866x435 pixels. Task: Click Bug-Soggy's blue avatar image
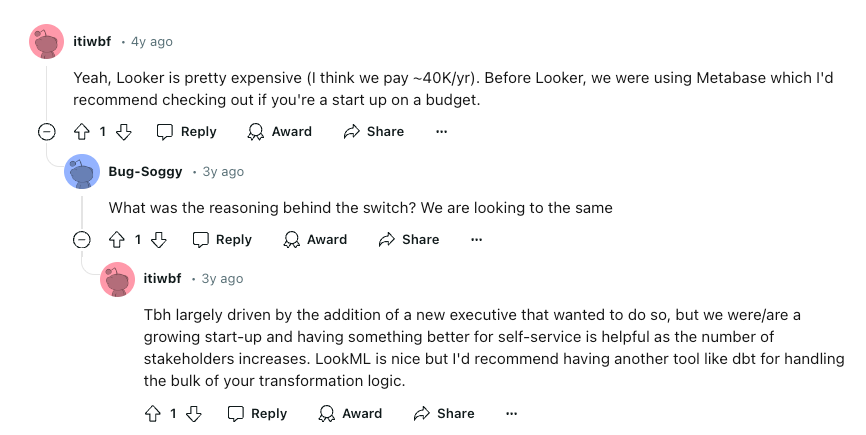(x=82, y=172)
